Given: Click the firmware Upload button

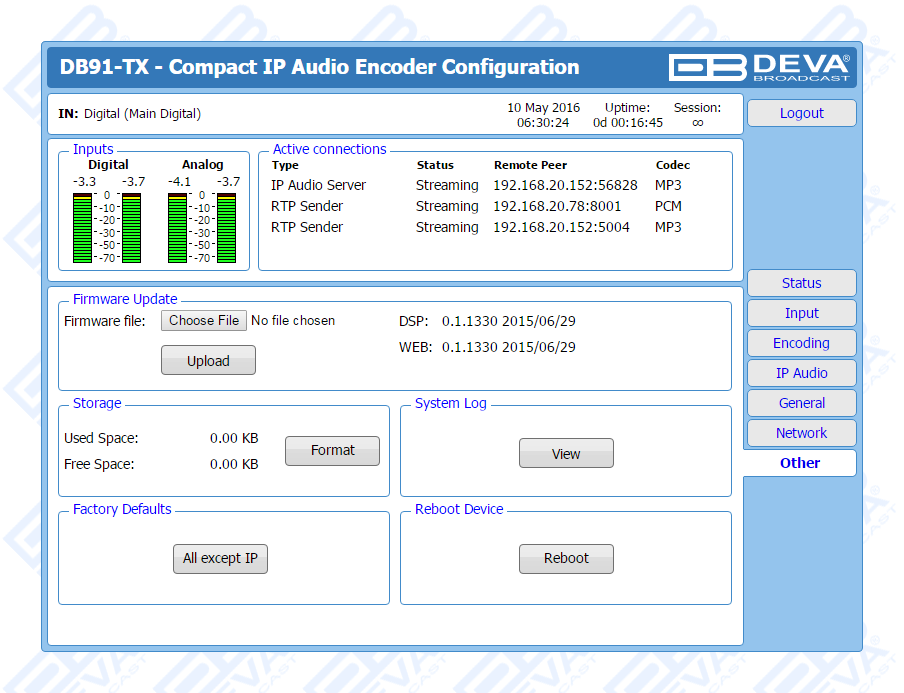Looking at the screenshot, I should 208,361.
